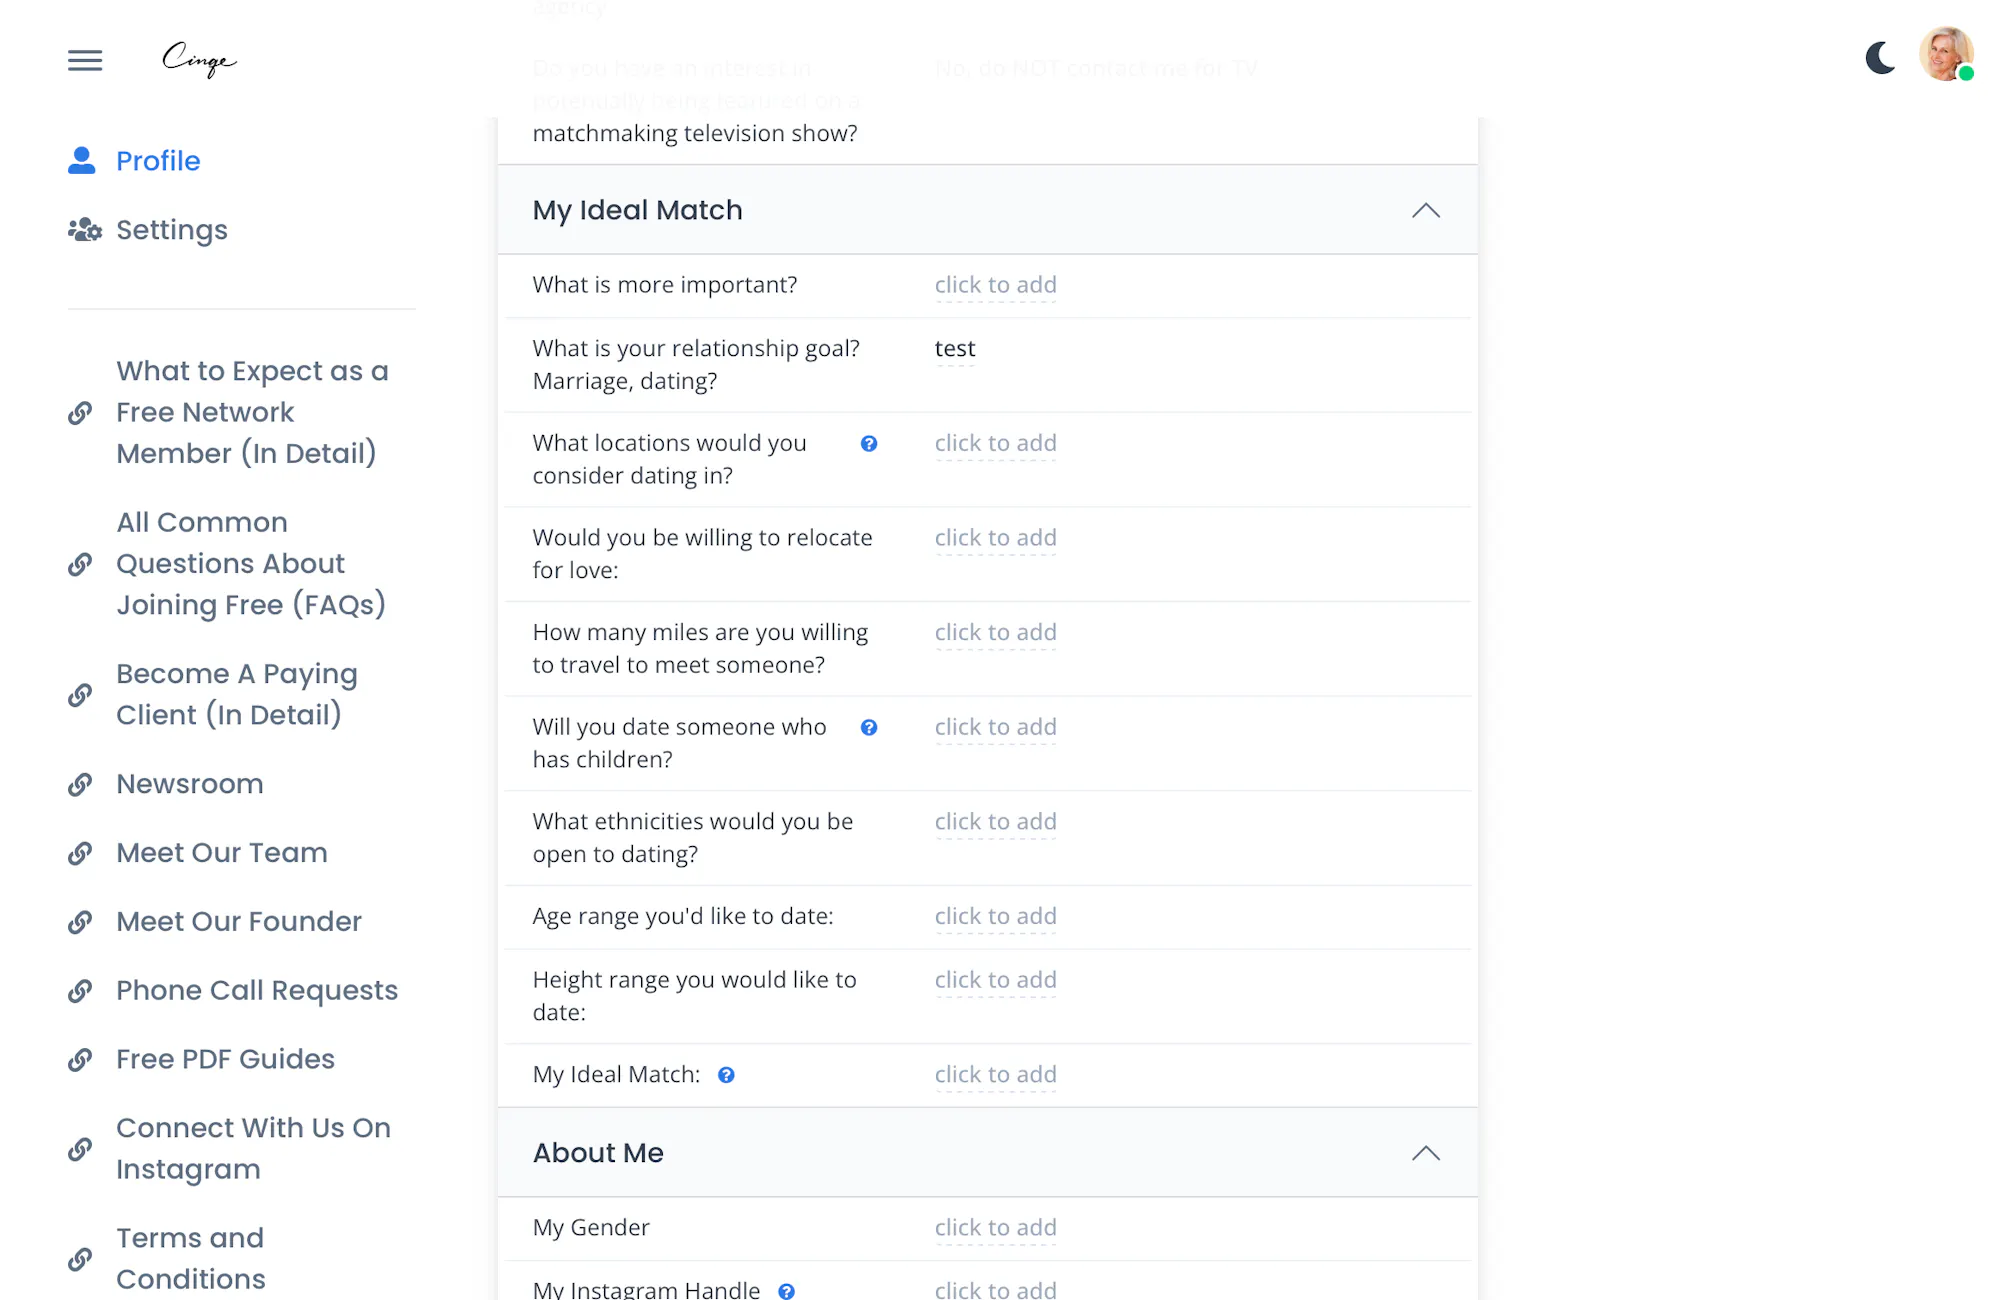Click the Settings users-gear icon
Image resolution: width=2000 pixels, height=1300 pixels.
click(x=85, y=230)
